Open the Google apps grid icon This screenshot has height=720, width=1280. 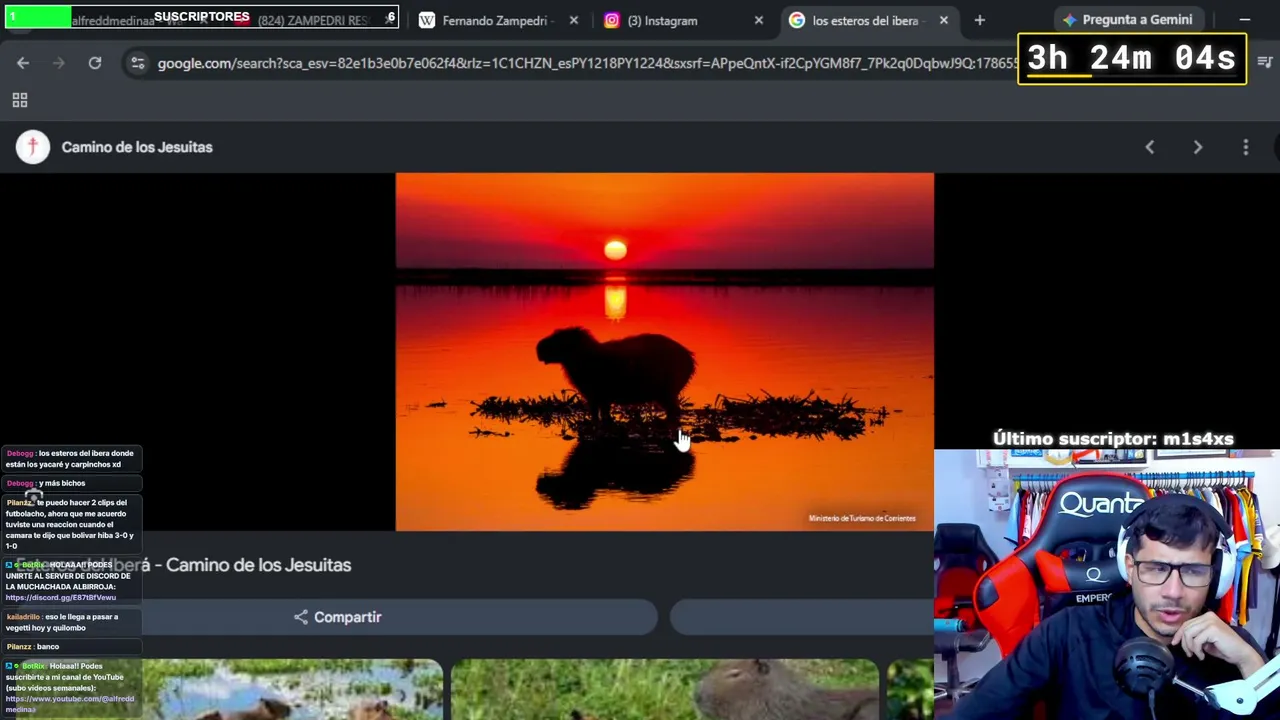click(x=19, y=100)
